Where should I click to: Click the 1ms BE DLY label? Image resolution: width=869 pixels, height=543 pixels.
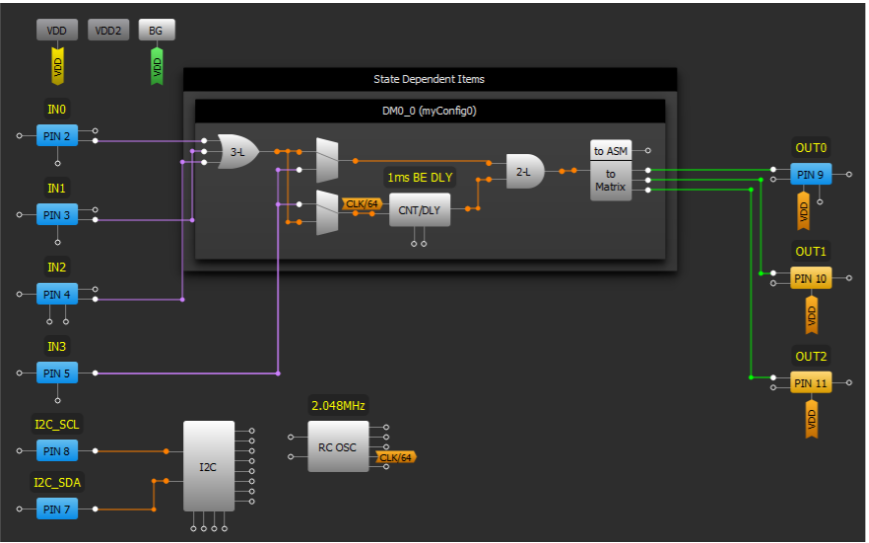[420, 177]
